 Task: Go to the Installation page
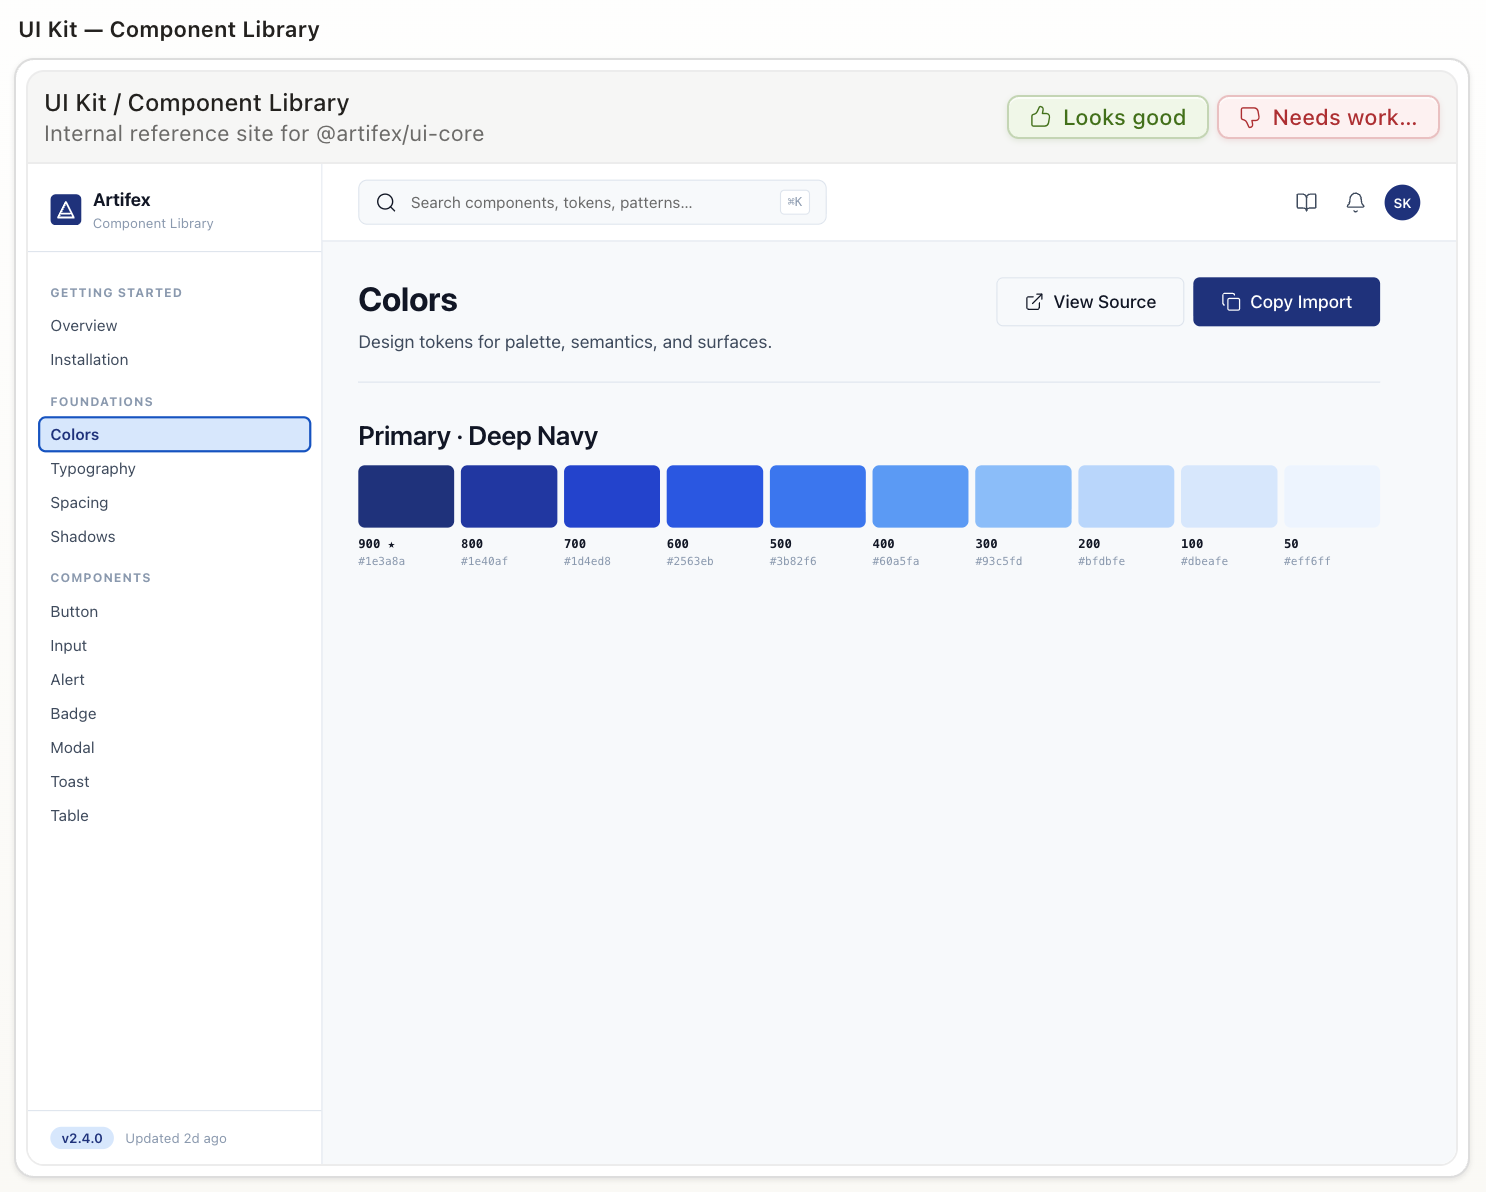[174, 360]
